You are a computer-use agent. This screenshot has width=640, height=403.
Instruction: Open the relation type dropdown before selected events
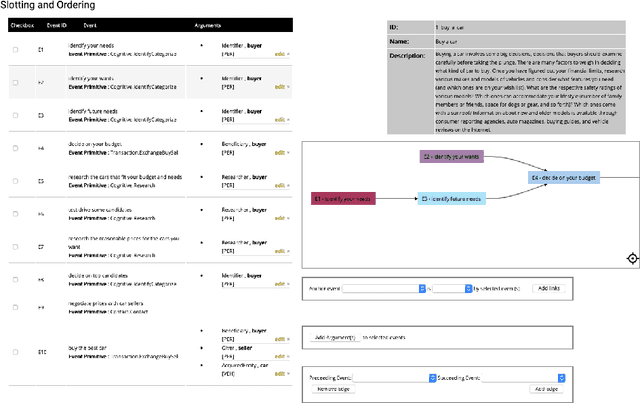(446, 288)
